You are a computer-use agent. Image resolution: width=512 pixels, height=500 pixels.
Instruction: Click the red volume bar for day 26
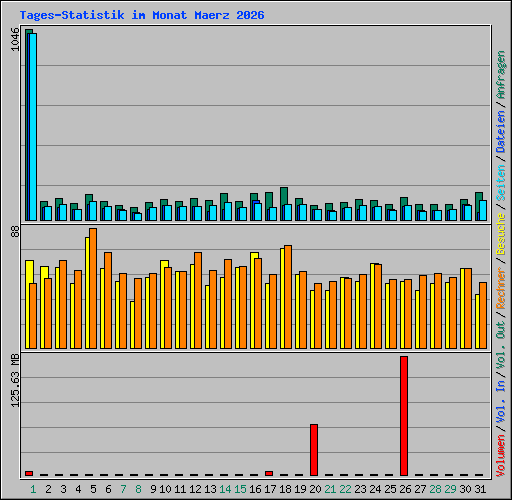(404, 416)
